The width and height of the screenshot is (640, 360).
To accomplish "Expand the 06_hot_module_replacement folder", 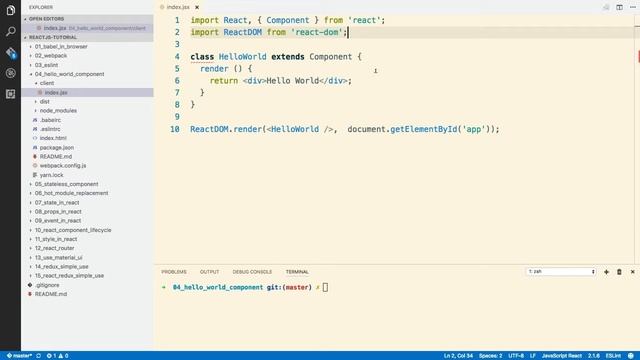I will (x=71, y=193).
